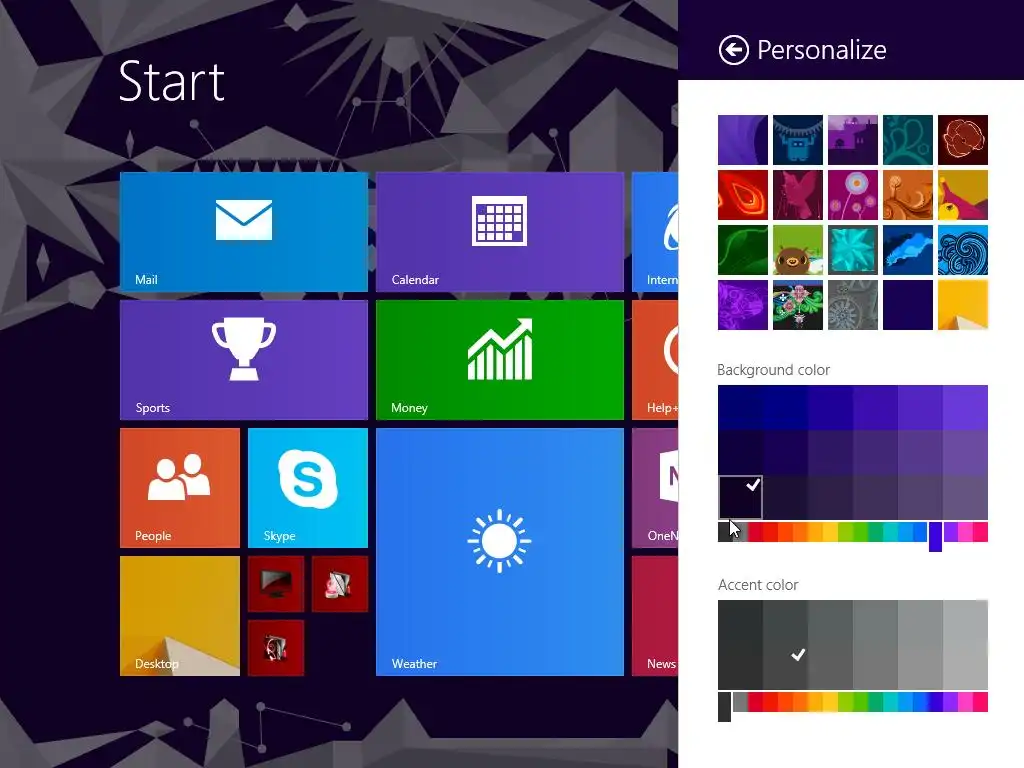Choose the dark green leaf background thumbnail
This screenshot has height=768, width=1024.
click(743, 250)
